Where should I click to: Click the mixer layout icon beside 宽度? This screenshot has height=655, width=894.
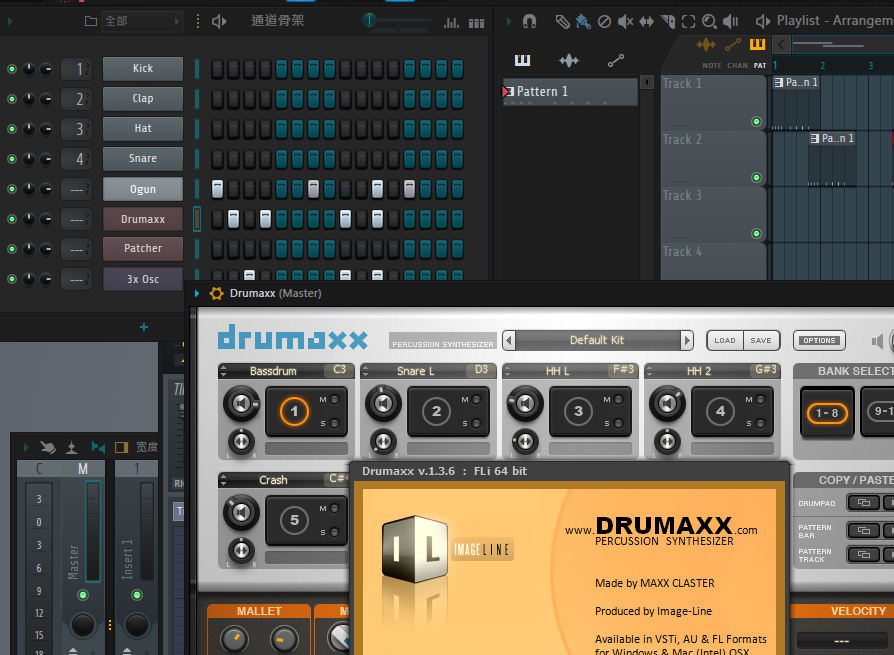click(x=121, y=447)
